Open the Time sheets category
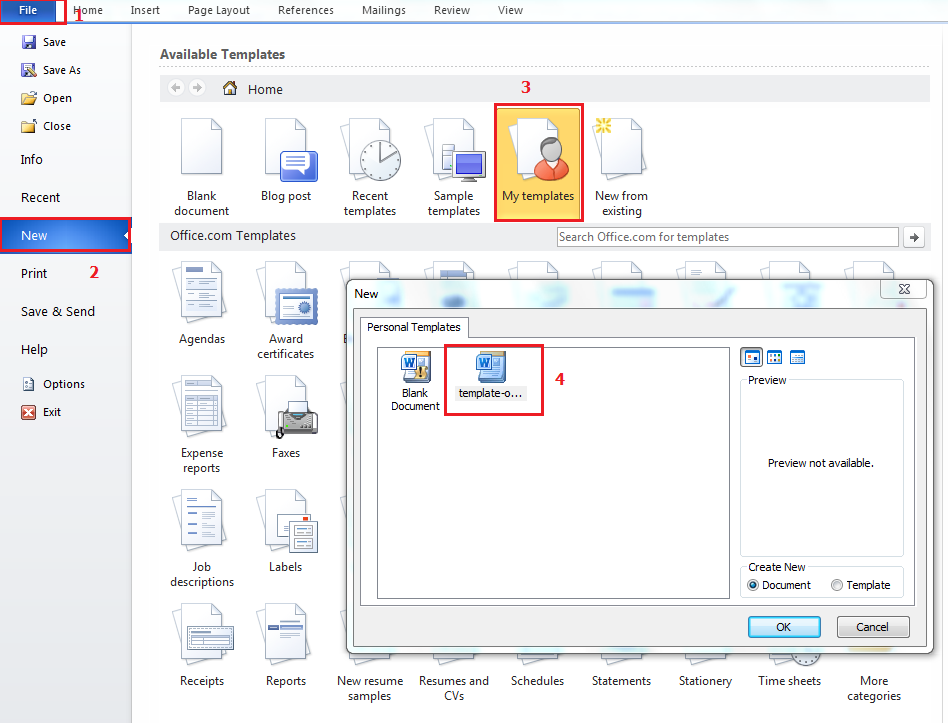 (790, 681)
